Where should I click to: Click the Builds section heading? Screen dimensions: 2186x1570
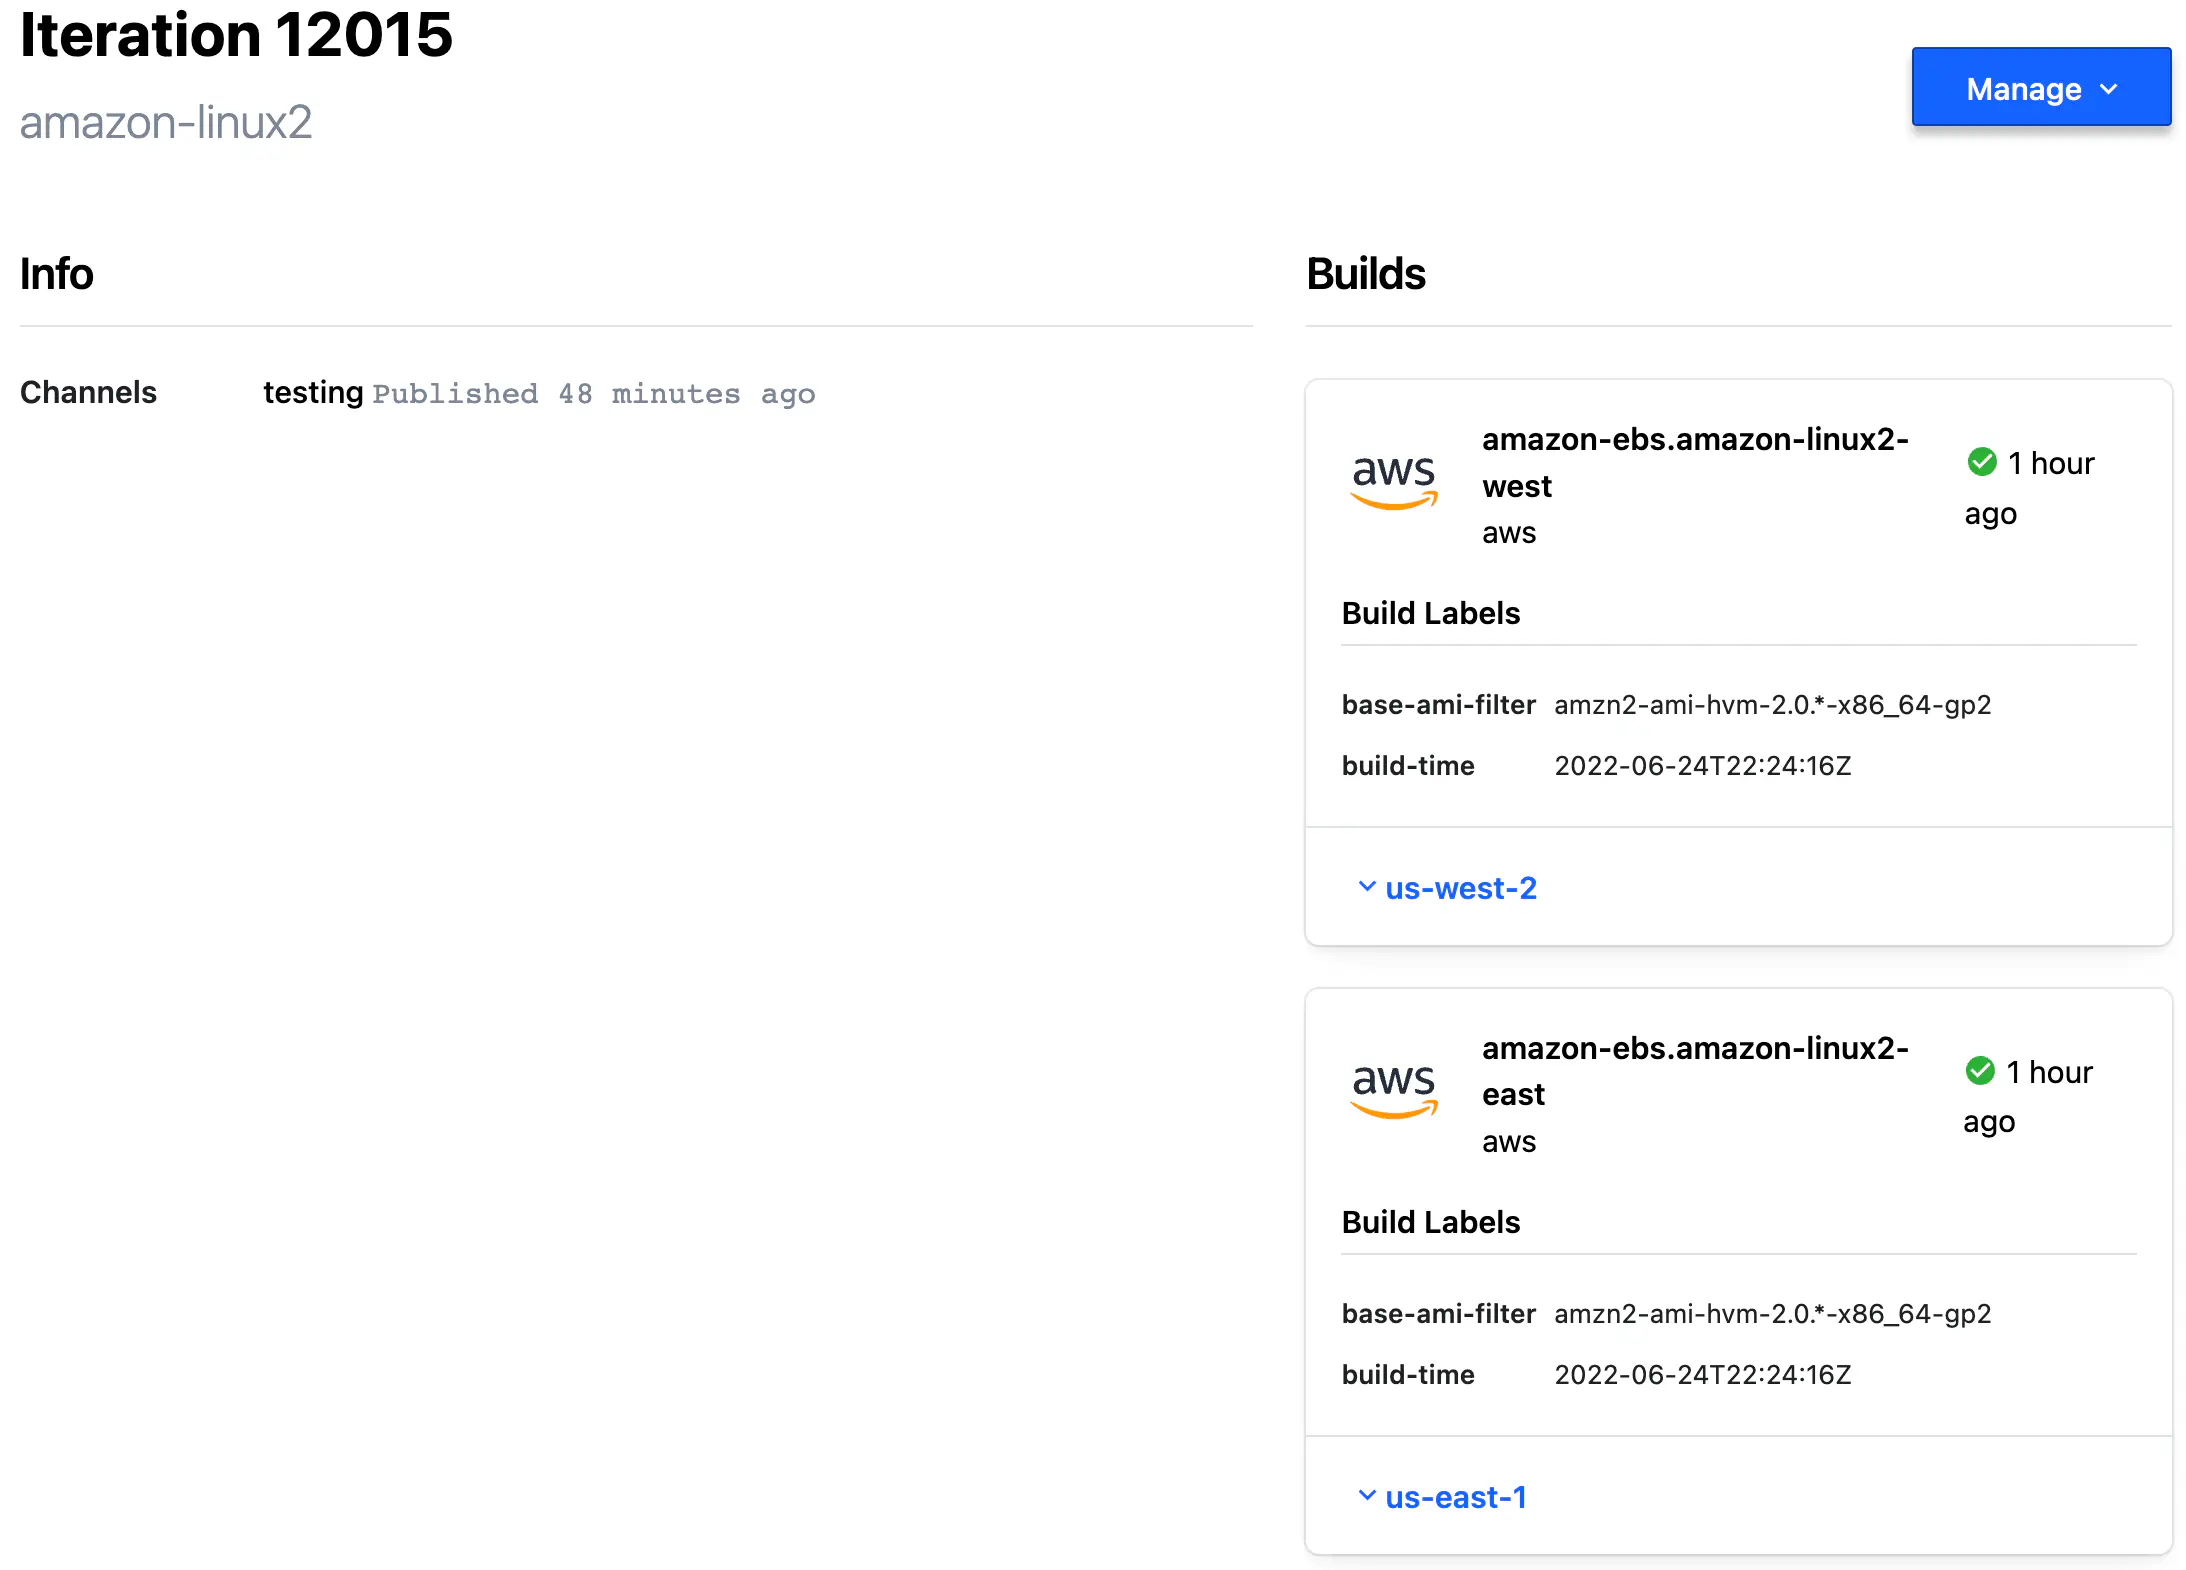tap(1365, 274)
